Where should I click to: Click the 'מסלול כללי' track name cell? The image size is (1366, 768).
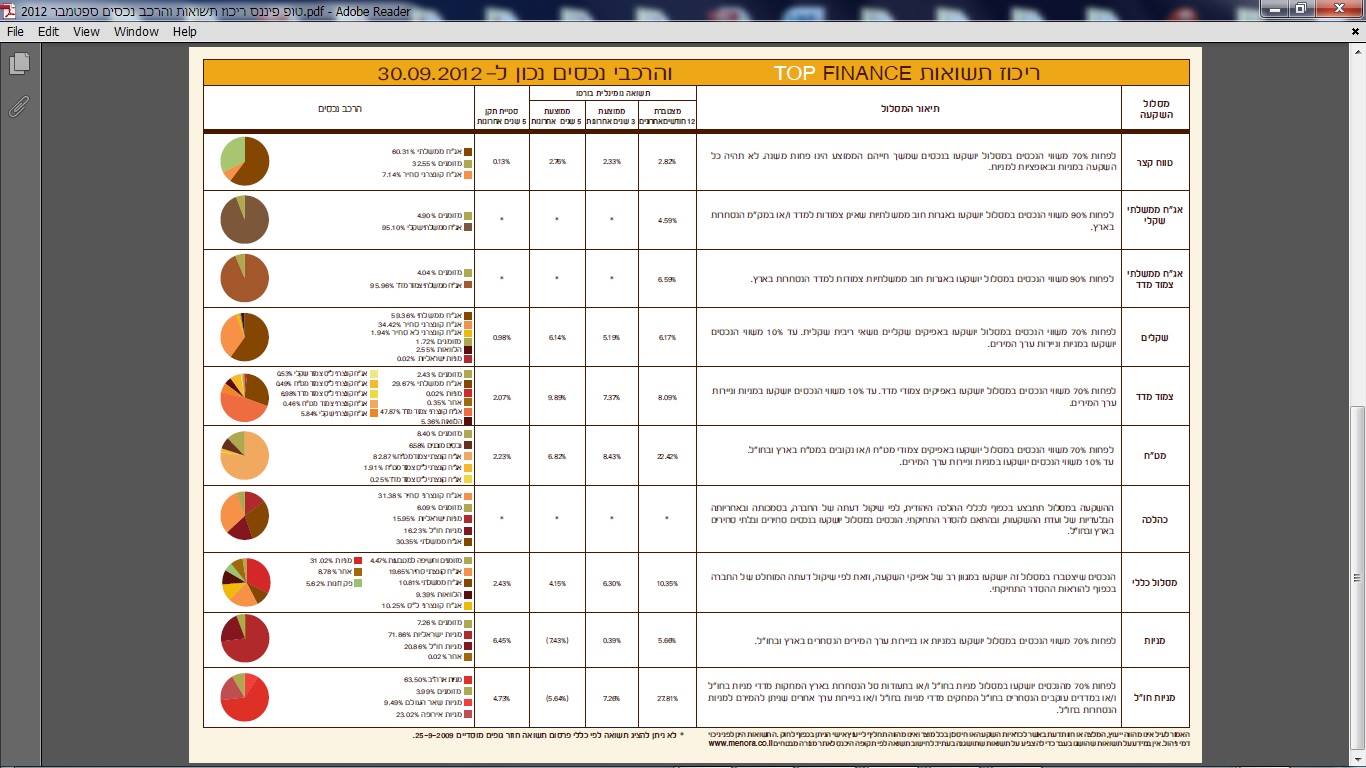pos(1155,582)
